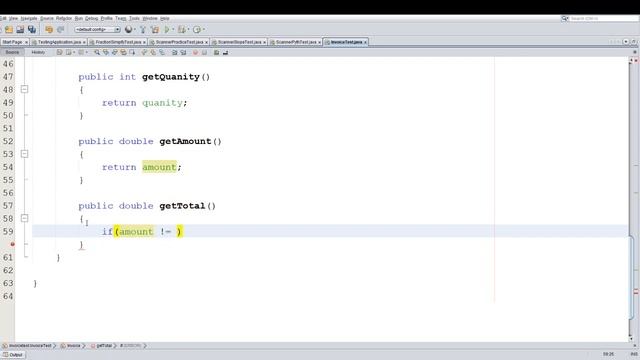Click the Debug Project icon
The height and width of the screenshot is (360, 640).
point(182,29)
